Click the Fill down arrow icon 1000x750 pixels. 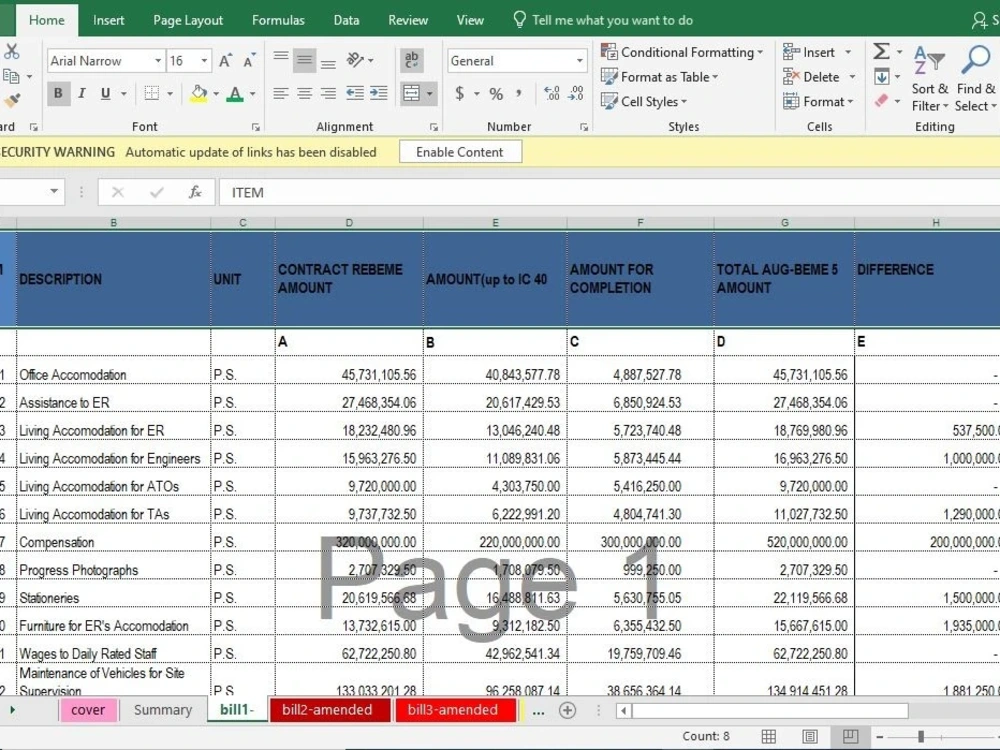(x=881, y=77)
